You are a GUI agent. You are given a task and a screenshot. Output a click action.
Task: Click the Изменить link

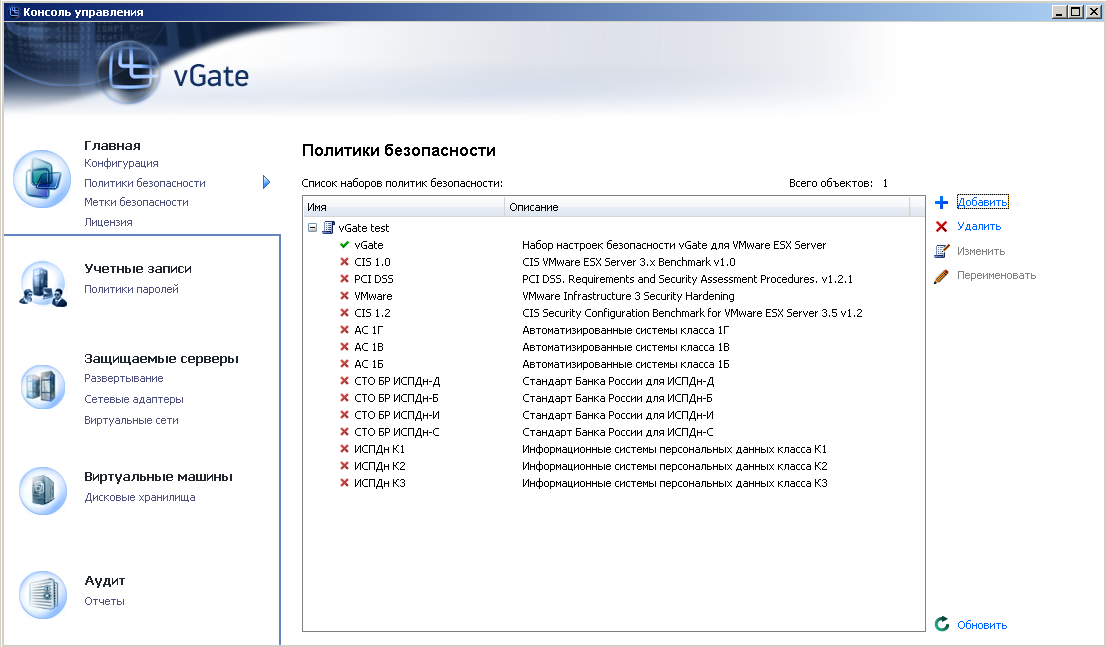click(981, 251)
